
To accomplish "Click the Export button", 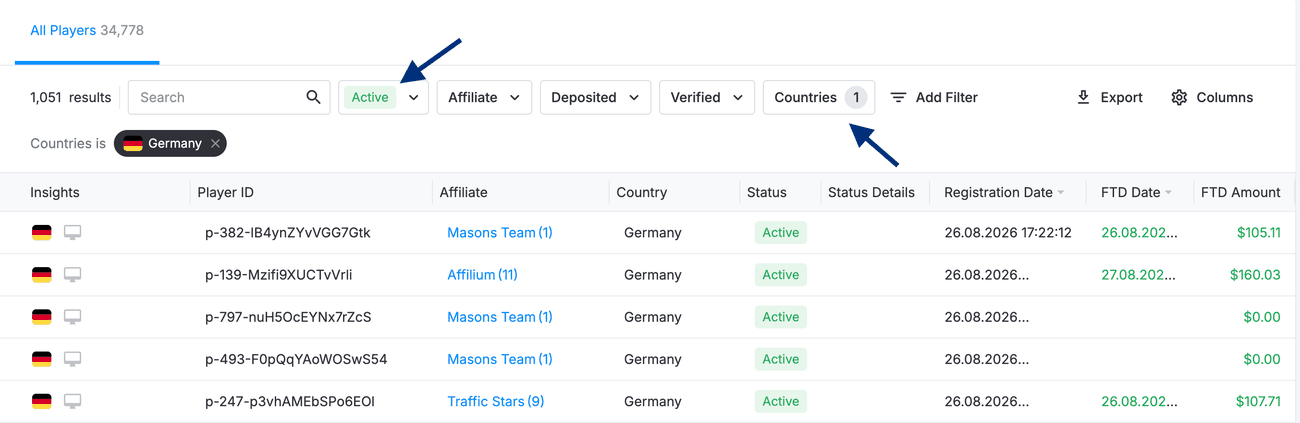I will (1109, 97).
